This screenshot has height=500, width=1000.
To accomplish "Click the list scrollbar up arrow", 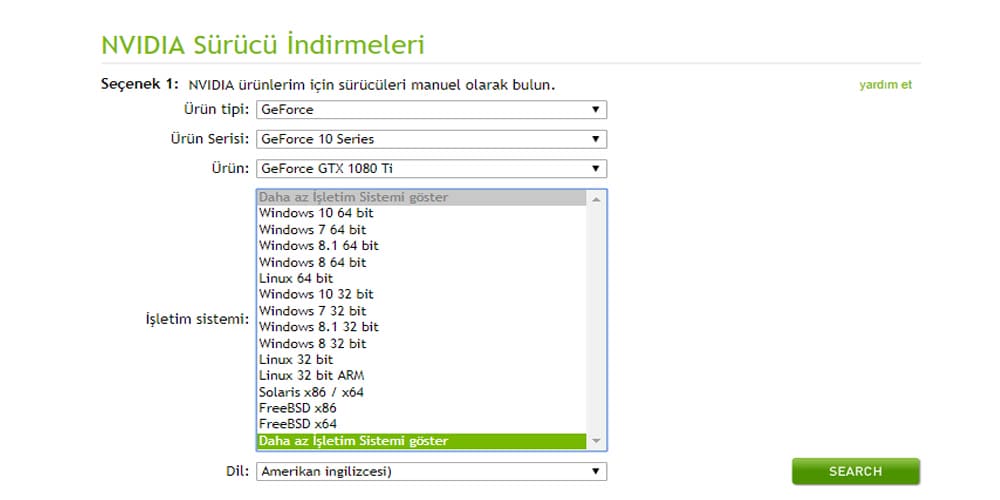I will (597, 198).
